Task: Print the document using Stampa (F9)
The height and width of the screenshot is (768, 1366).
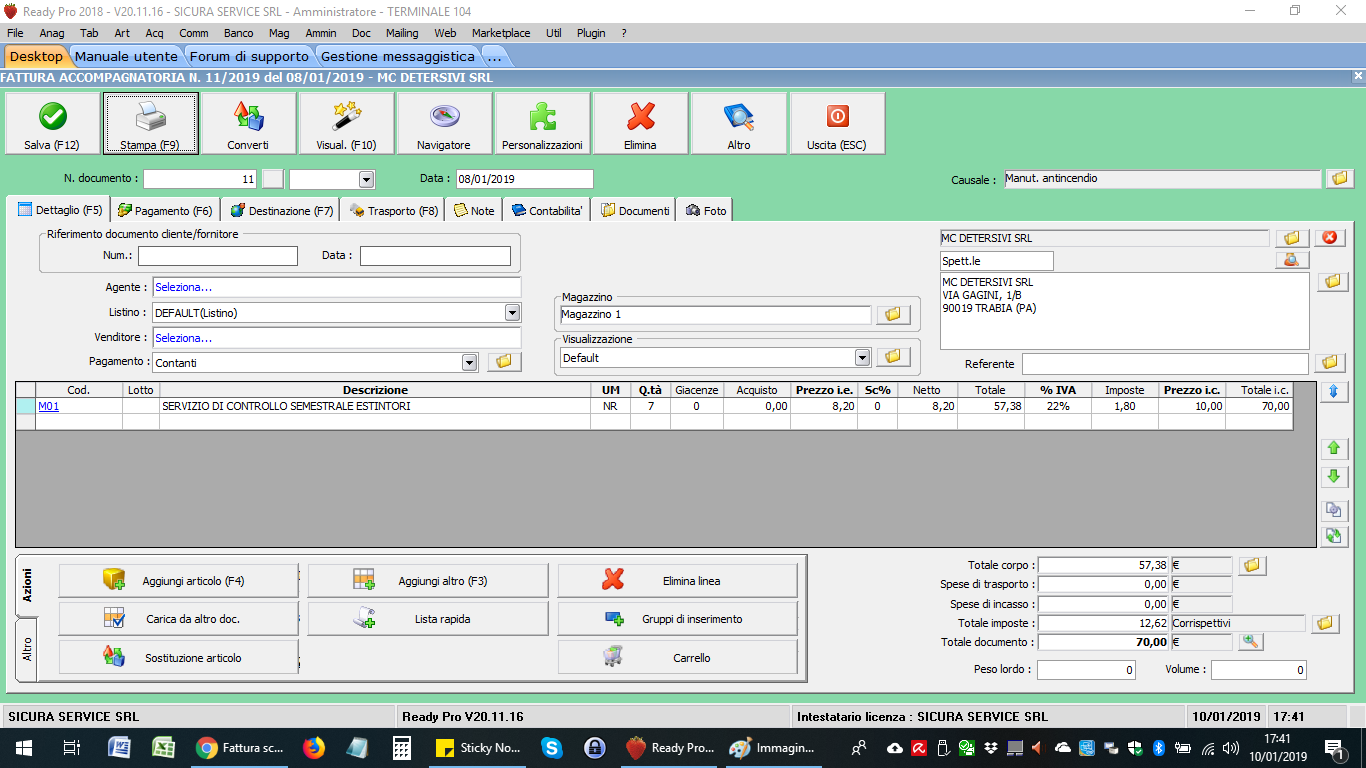Action: 150,124
